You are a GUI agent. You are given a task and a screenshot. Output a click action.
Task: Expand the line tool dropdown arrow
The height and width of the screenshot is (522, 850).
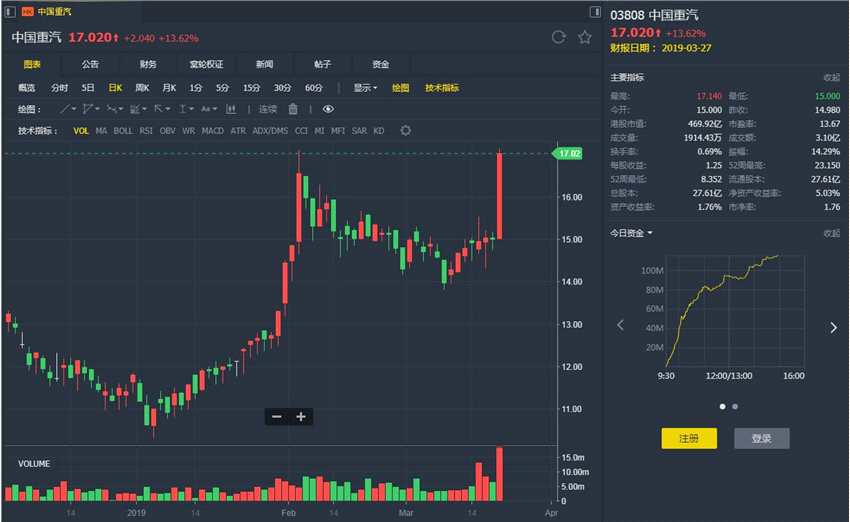click(74, 109)
